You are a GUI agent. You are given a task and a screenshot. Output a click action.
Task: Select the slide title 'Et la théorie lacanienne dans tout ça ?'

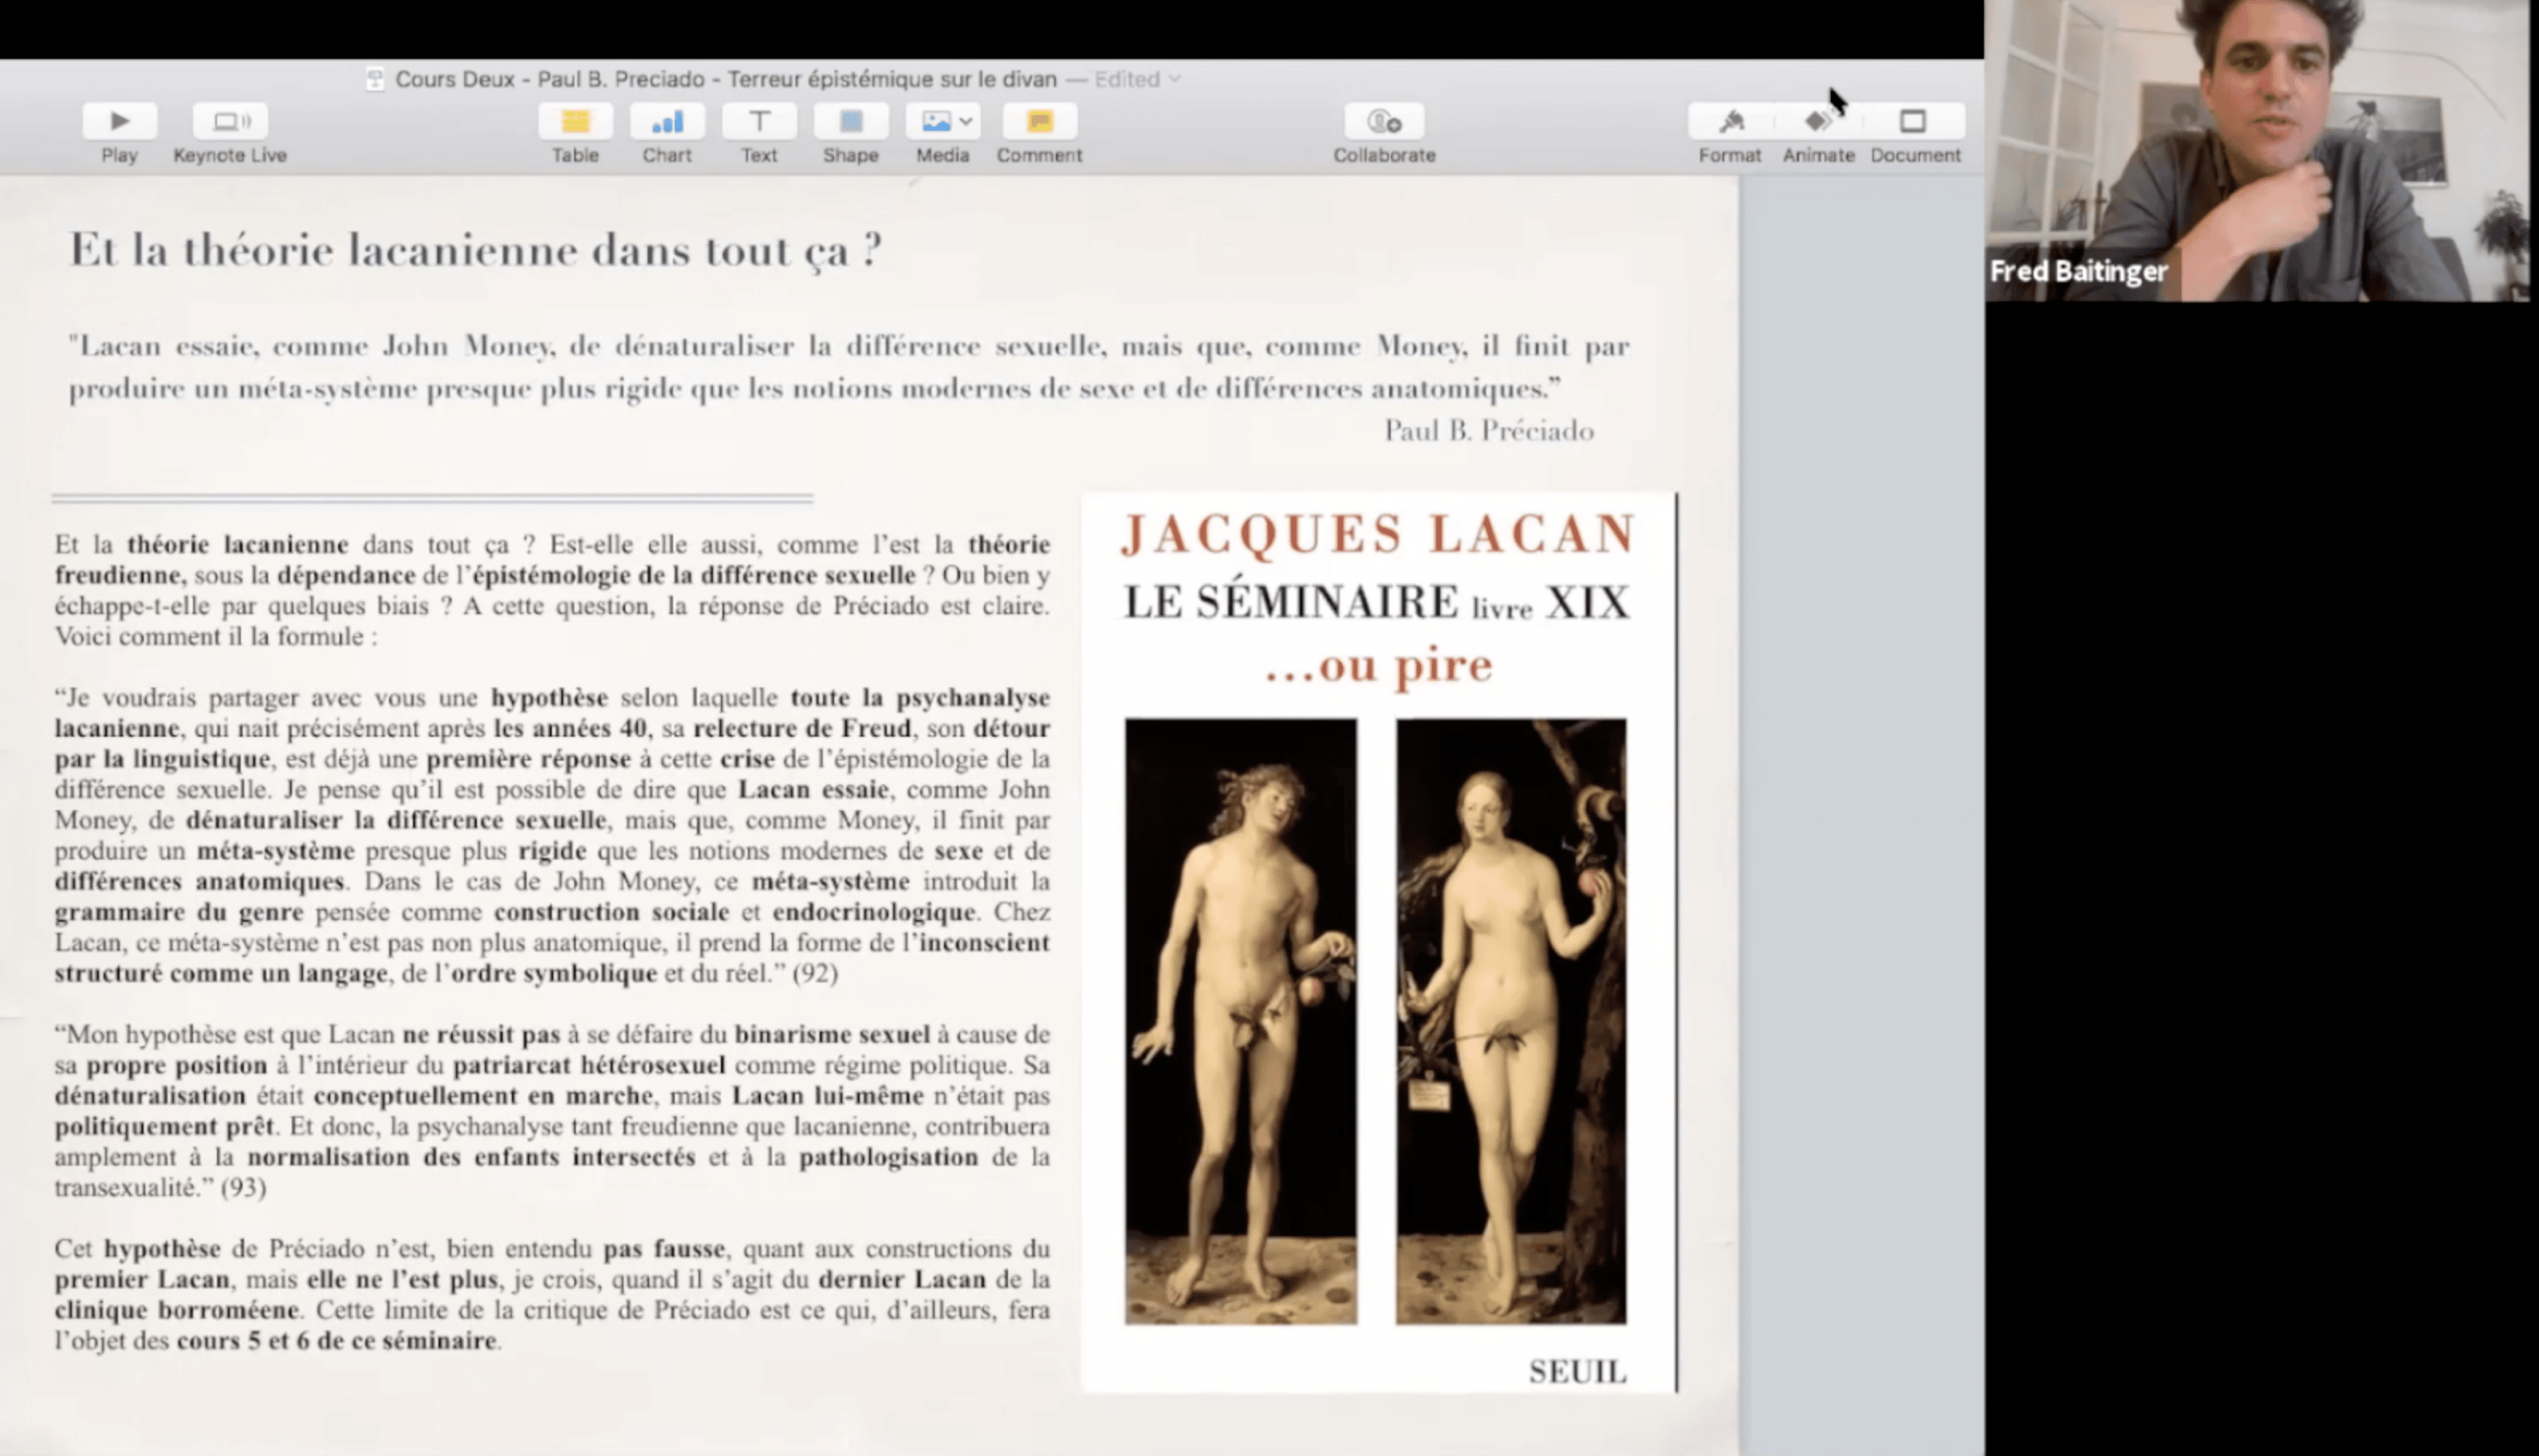(475, 250)
